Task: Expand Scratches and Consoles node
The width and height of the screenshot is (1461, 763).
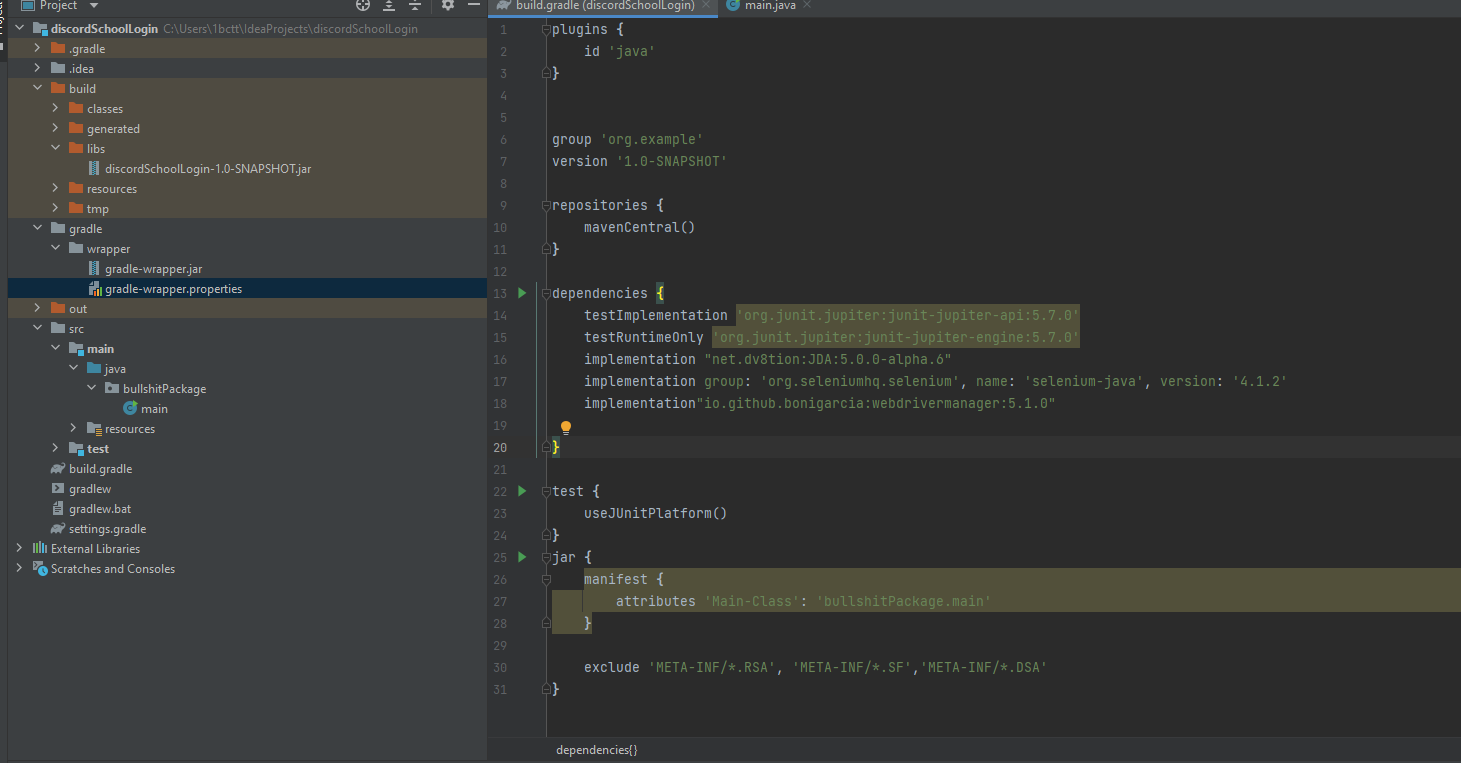Action: 19,569
